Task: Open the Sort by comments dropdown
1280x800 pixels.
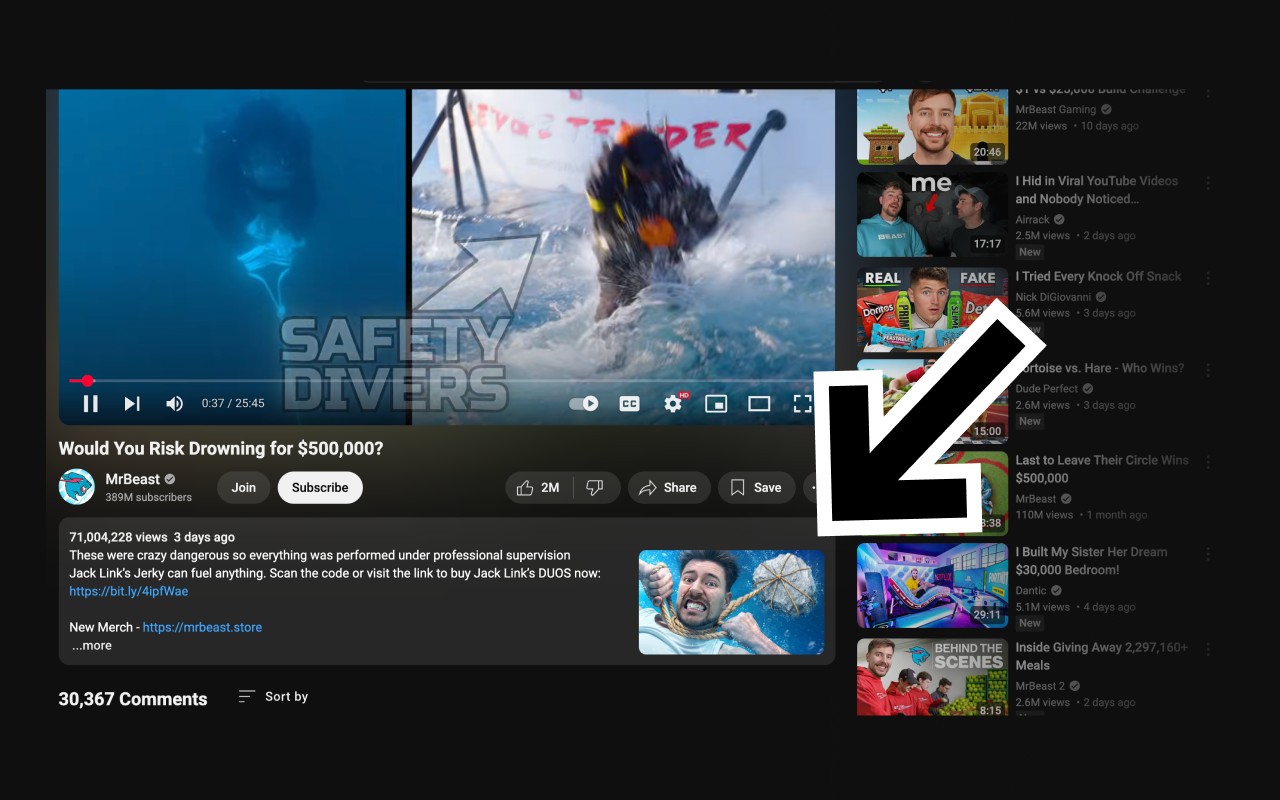Action: click(273, 696)
